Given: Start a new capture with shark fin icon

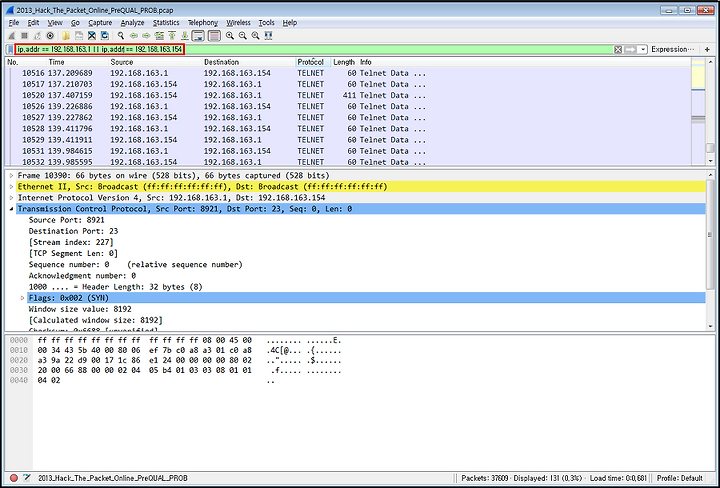Looking at the screenshot, I should [x=11, y=36].
